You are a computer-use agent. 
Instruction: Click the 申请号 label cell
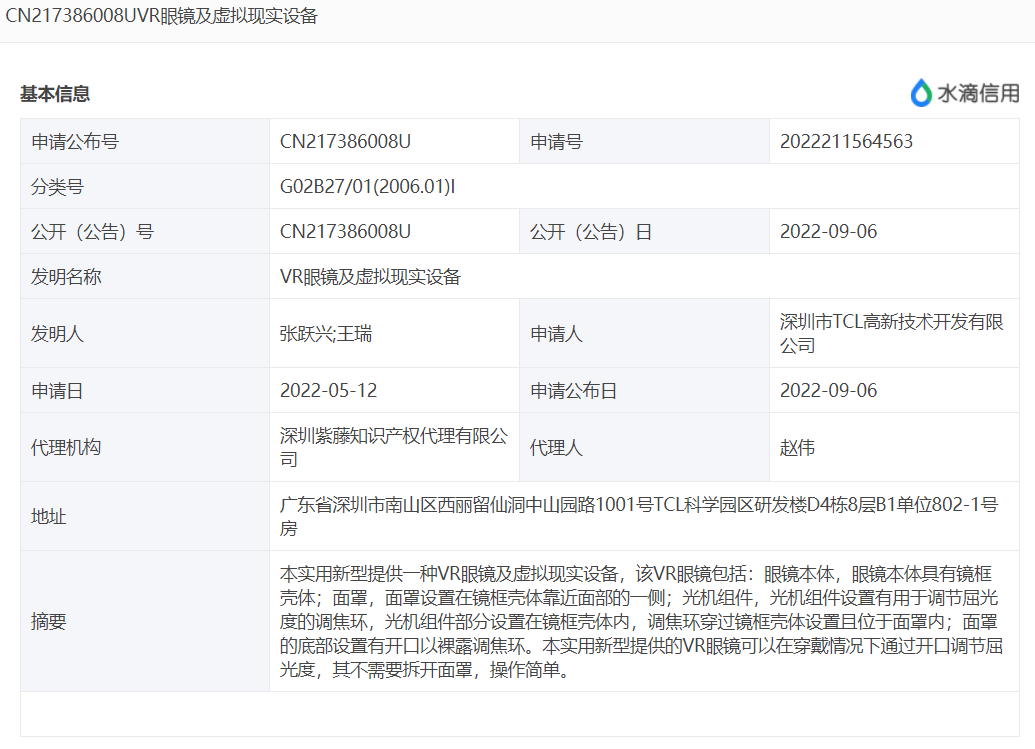point(644,141)
